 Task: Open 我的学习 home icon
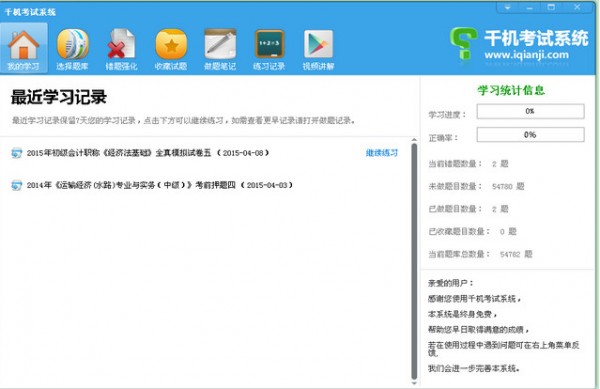coord(23,48)
